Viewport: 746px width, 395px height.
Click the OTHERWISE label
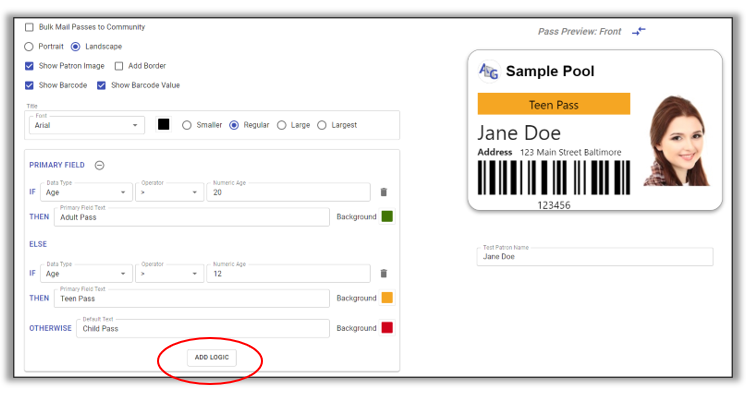50,328
